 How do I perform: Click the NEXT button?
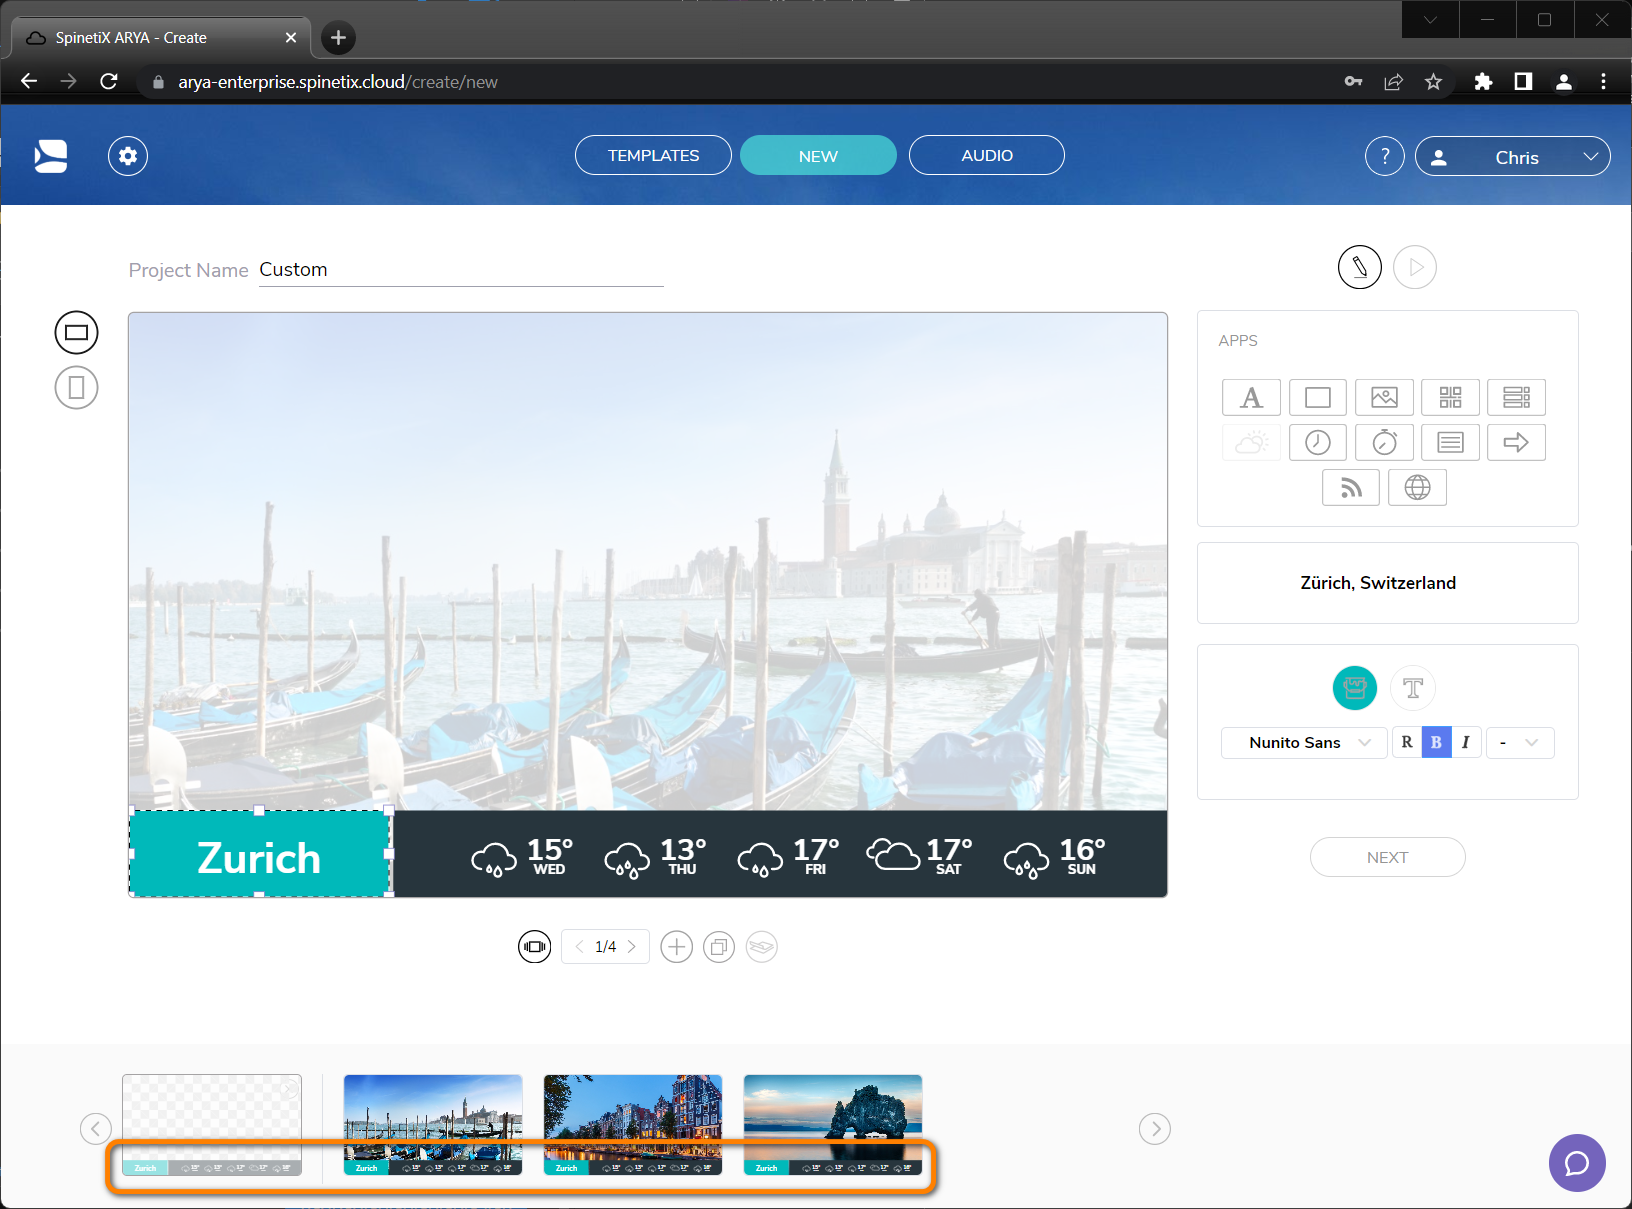[x=1387, y=857]
